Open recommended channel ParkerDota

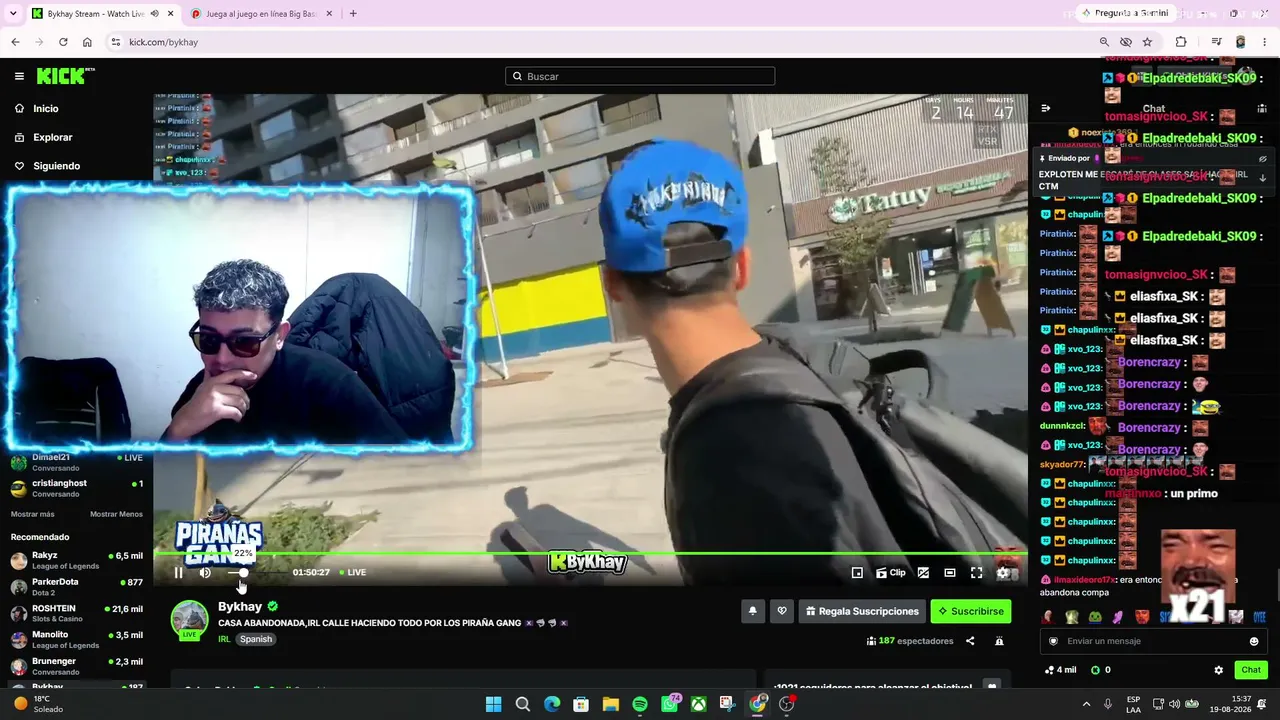(x=77, y=587)
